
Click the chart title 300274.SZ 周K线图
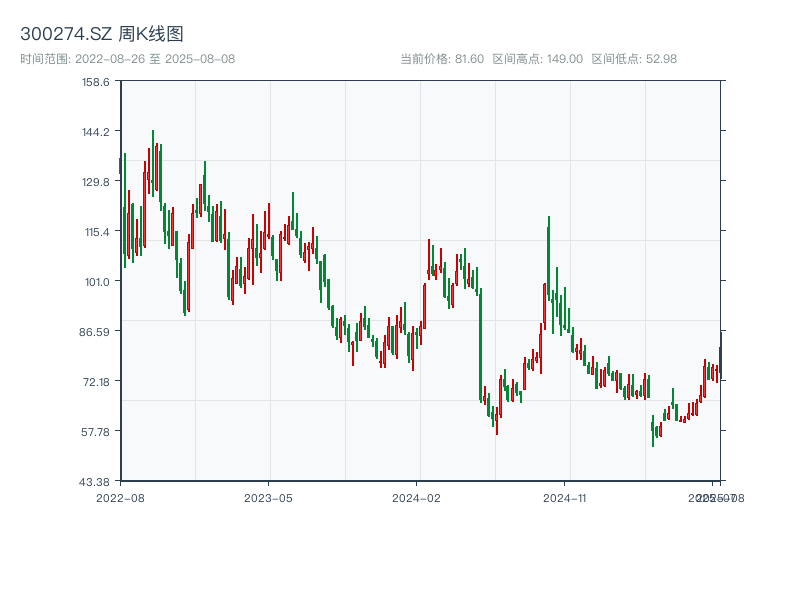point(102,34)
